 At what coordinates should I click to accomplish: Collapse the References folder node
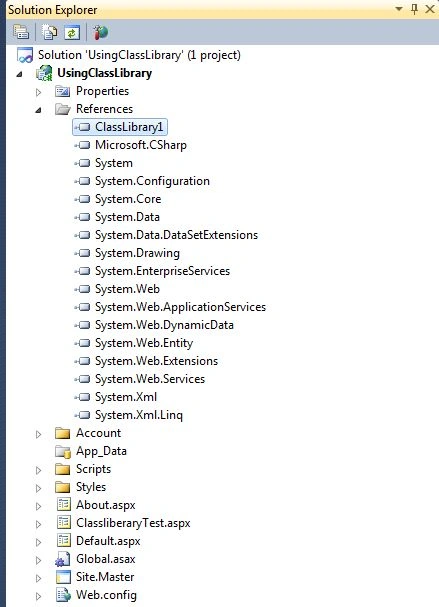(38, 110)
